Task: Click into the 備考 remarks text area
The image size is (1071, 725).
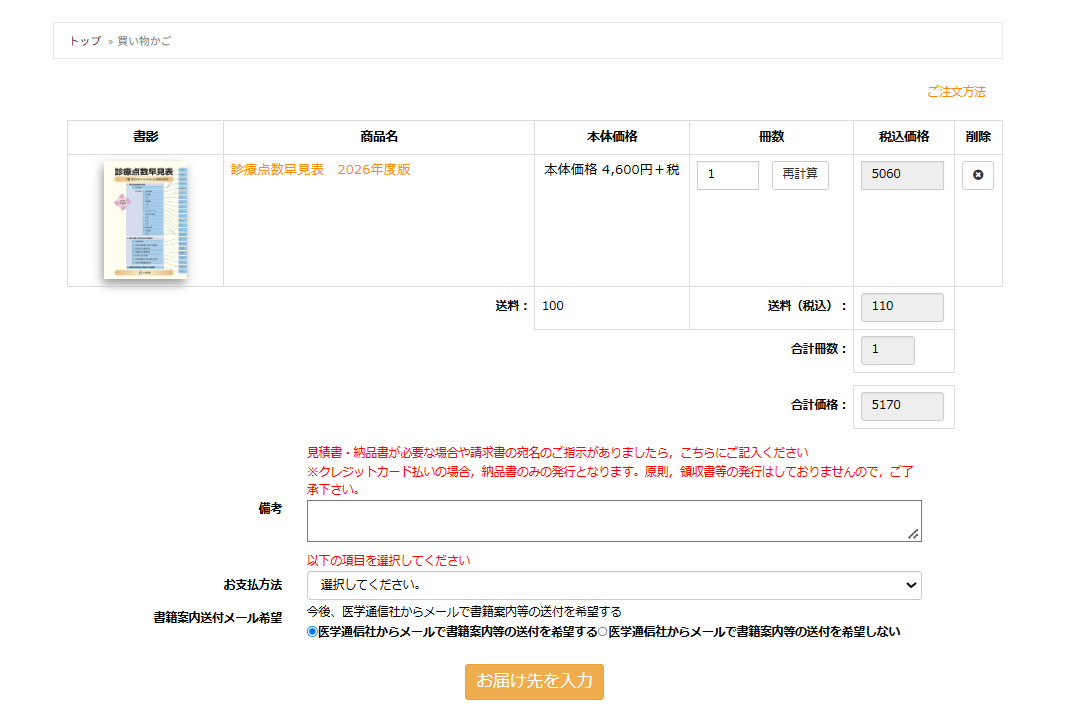Action: (x=614, y=521)
